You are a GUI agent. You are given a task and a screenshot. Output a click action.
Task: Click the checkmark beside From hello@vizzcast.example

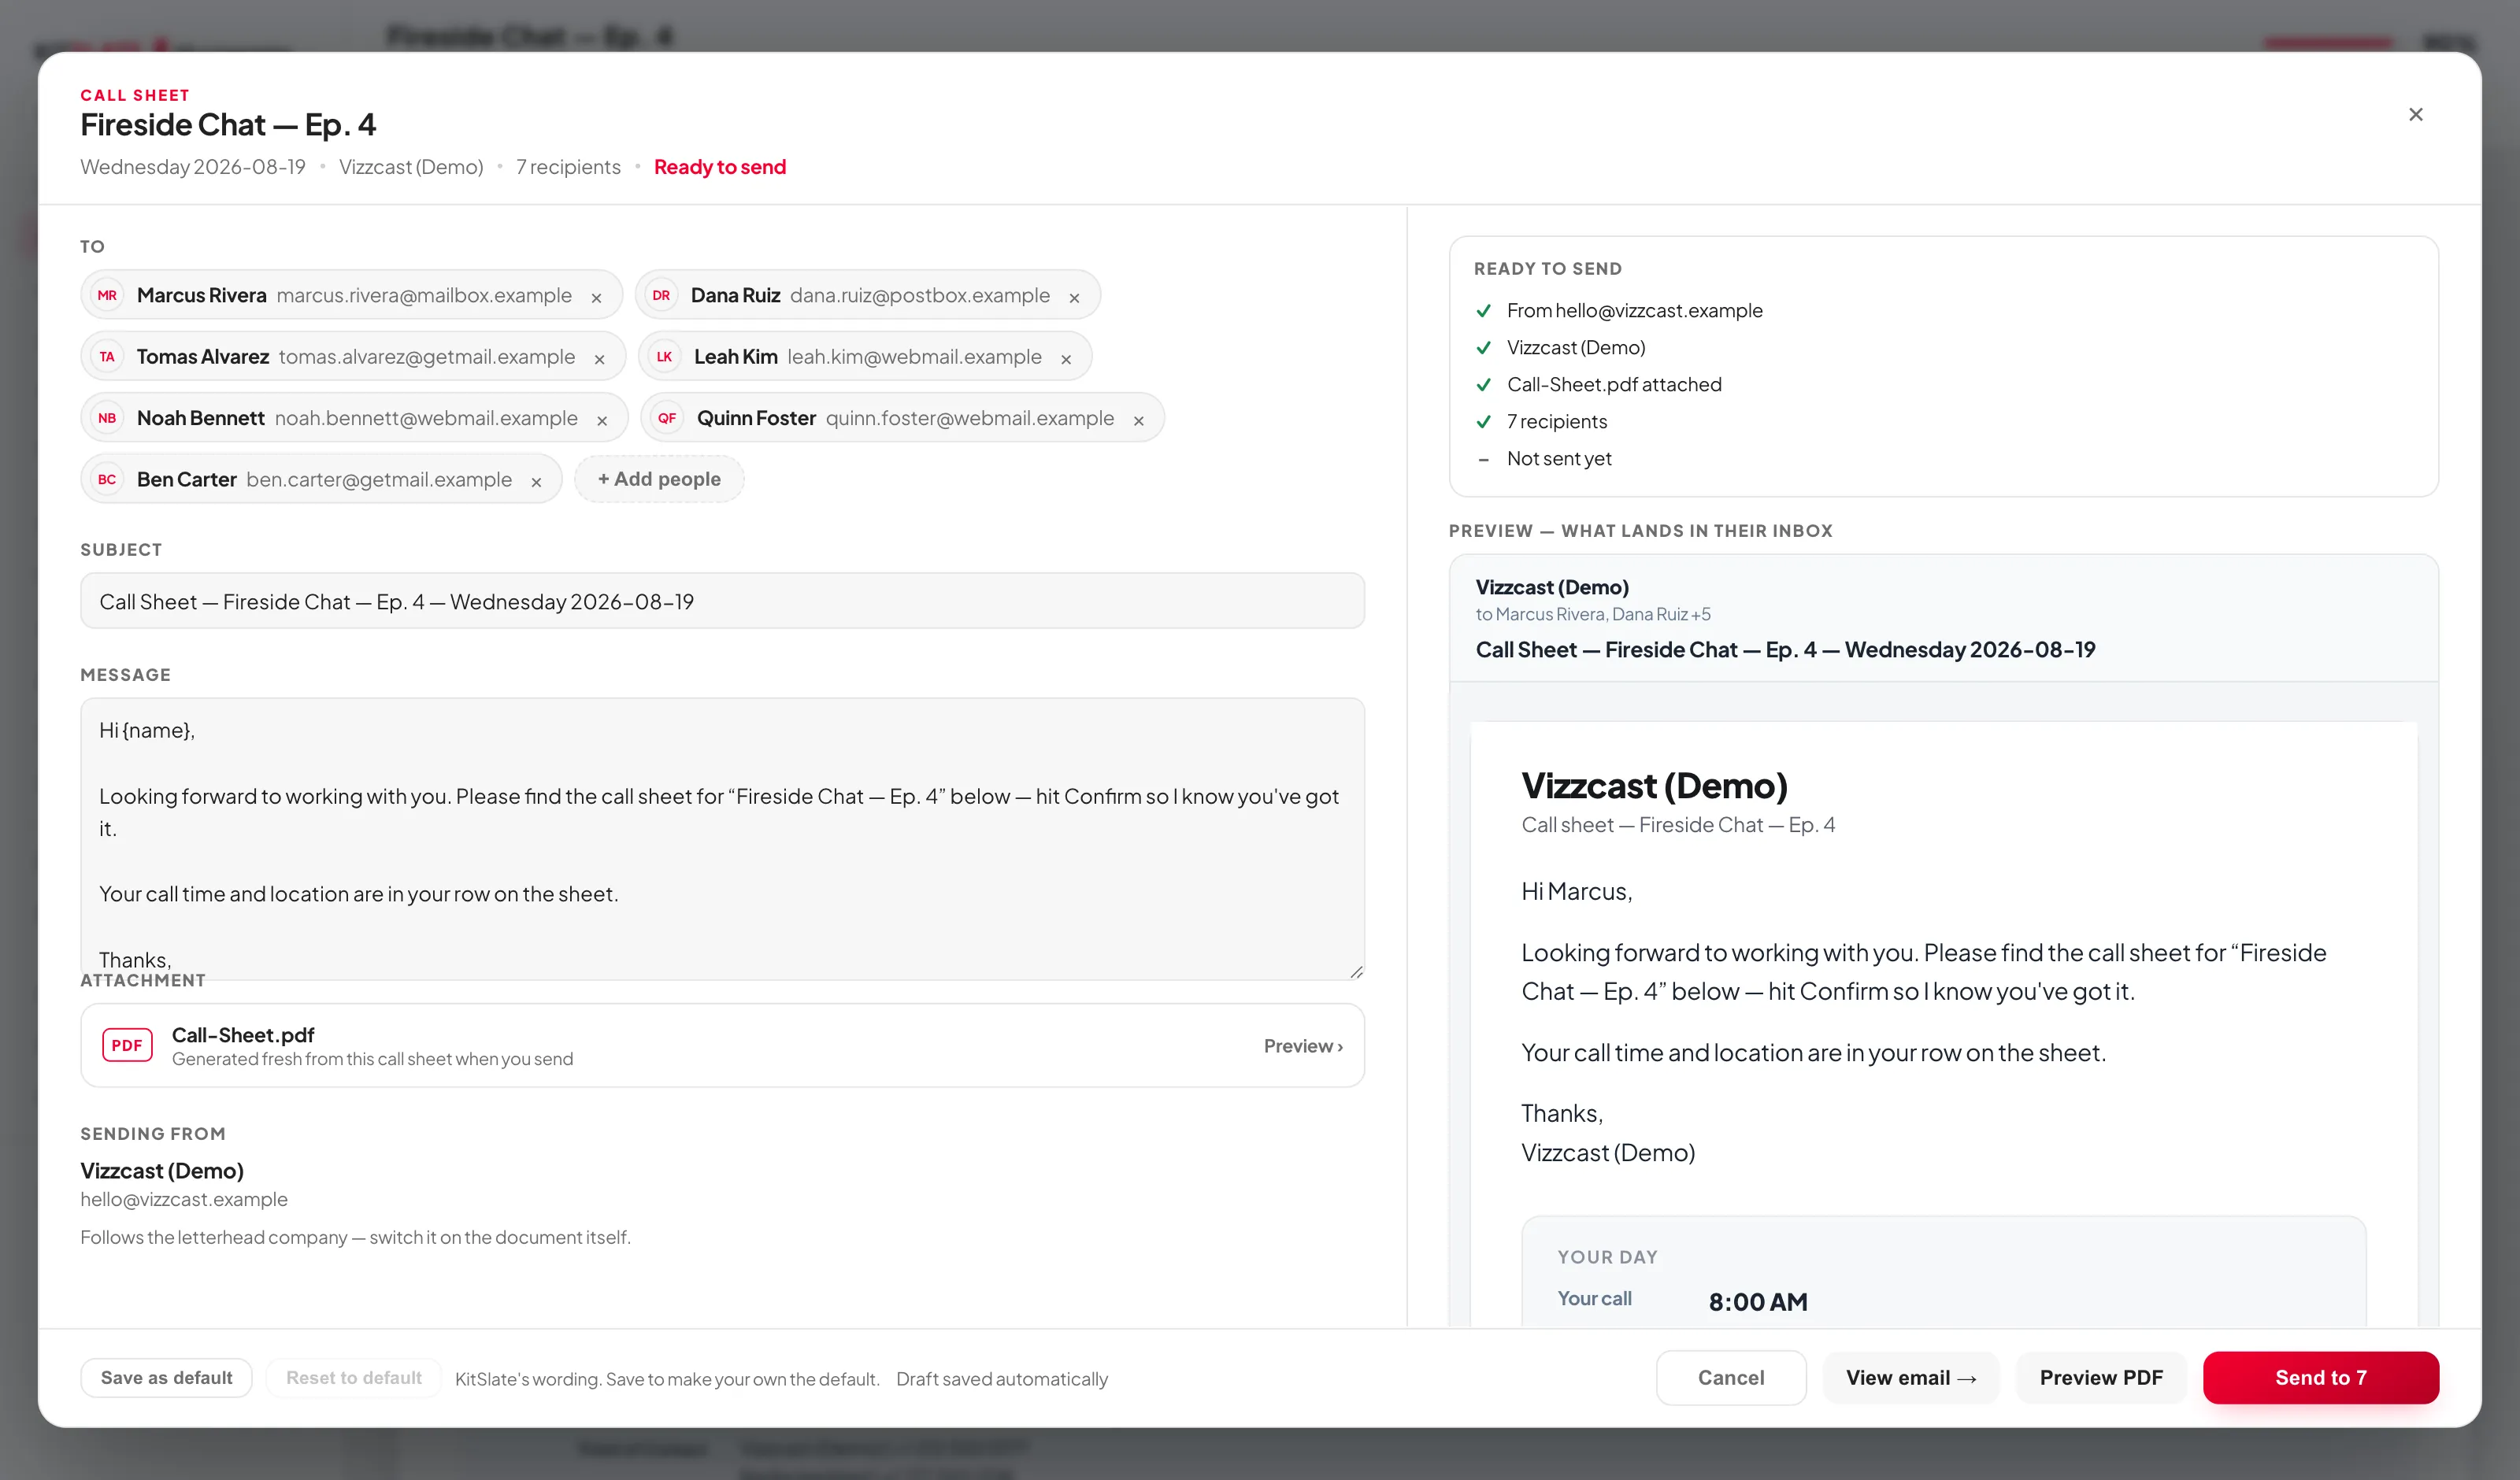click(x=1484, y=311)
